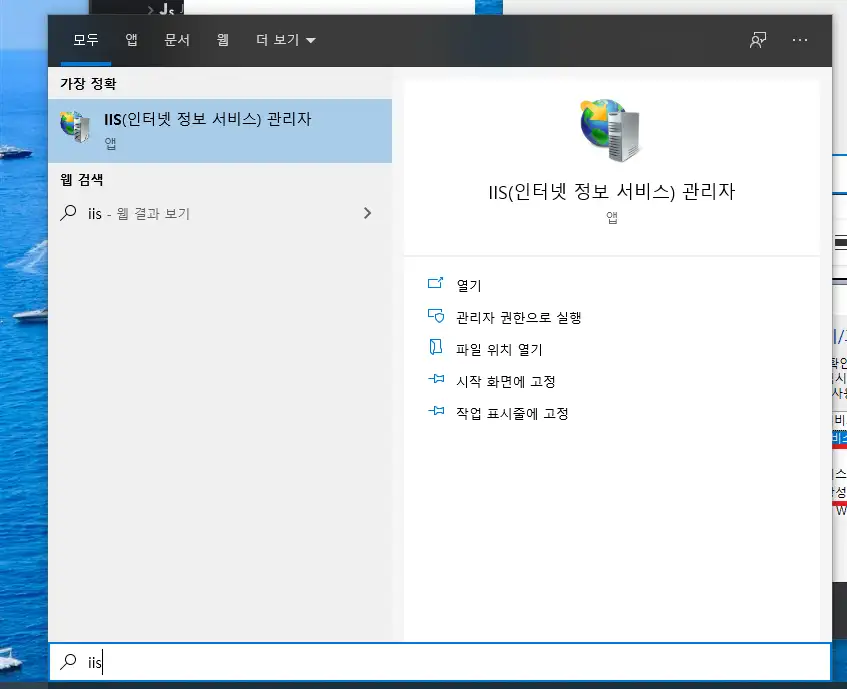Choose 작업 표시줄에 고정
847x689 pixels.
click(x=512, y=413)
